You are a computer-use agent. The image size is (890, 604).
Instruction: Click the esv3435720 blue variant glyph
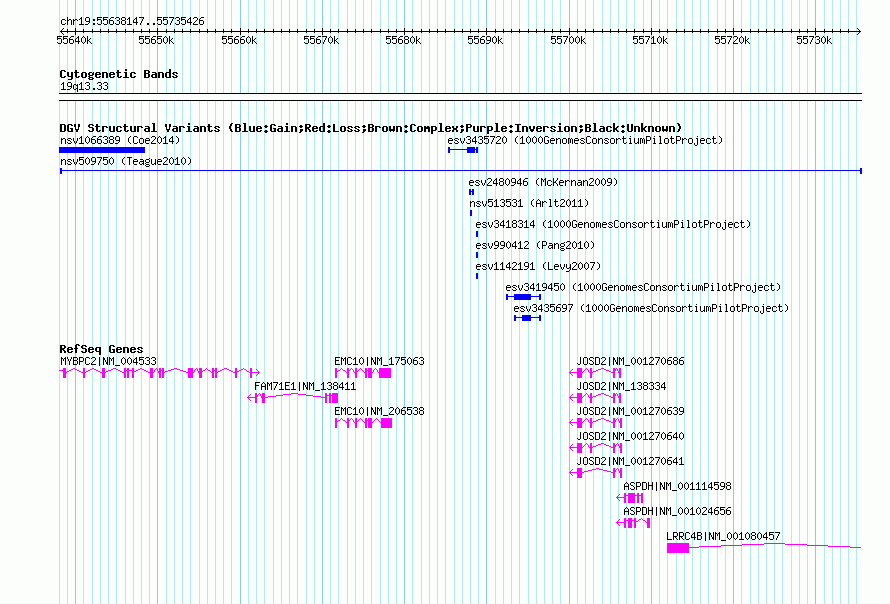tap(463, 150)
